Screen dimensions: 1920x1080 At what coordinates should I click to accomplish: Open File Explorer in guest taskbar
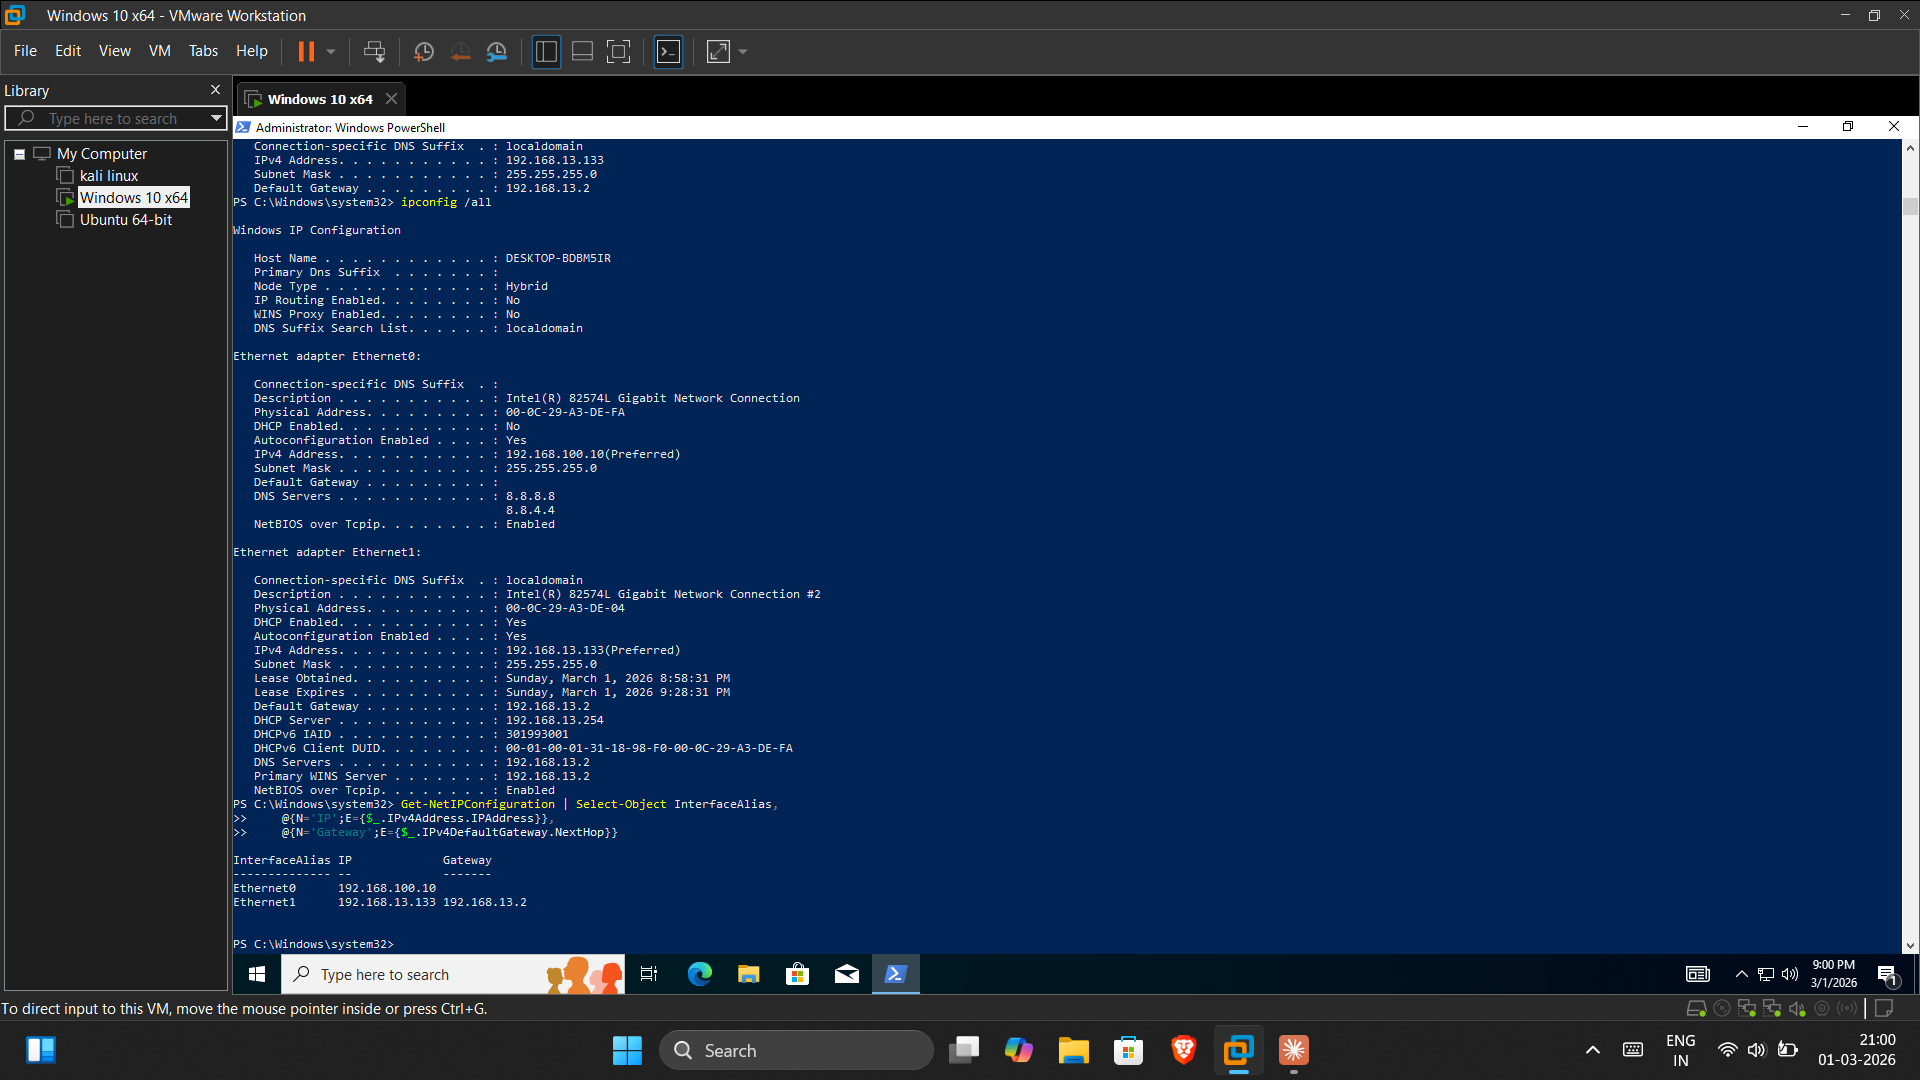coord(749,974)
